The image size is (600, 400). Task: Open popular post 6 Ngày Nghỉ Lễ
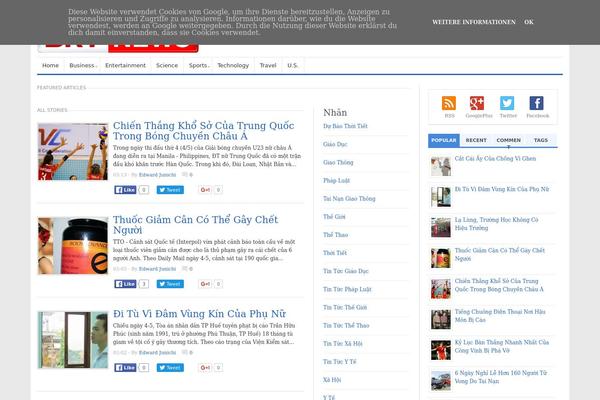(501, 377)
